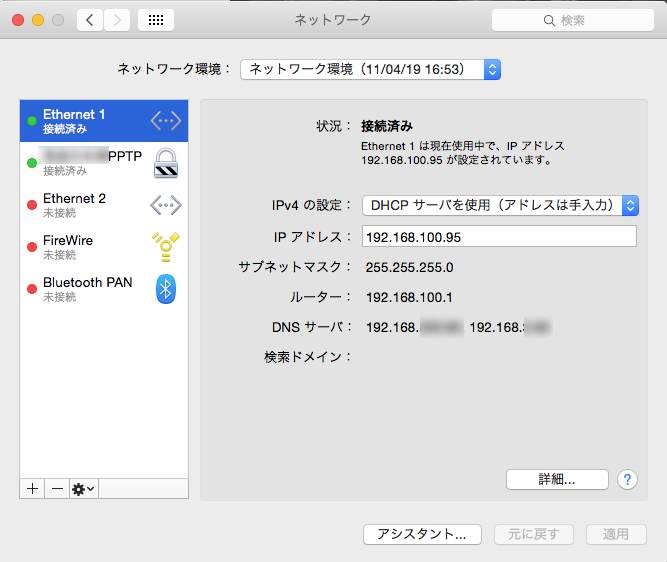Click the 詳細... button
667x562 pixels.
coord(557,479)
